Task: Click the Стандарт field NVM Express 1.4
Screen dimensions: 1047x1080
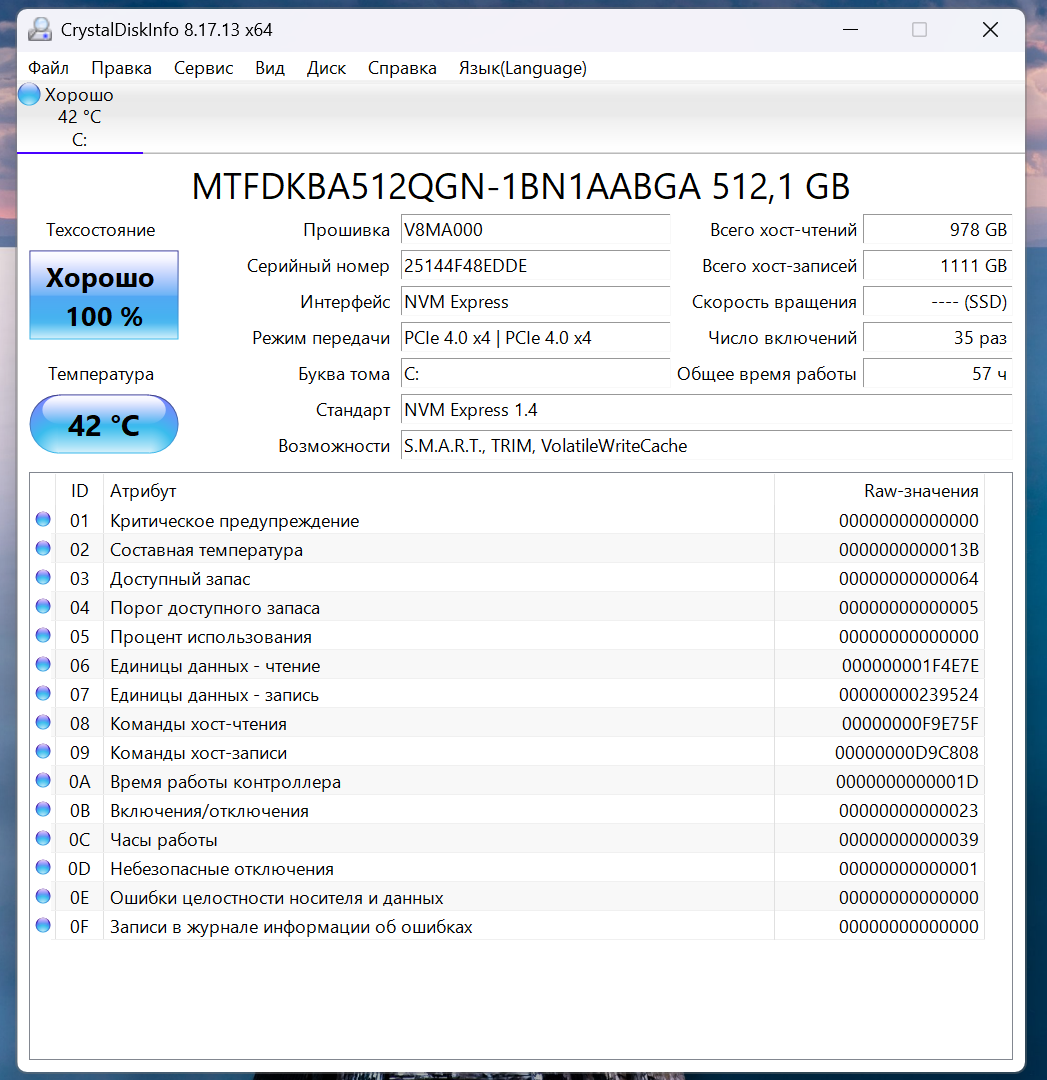Action: 706,410
